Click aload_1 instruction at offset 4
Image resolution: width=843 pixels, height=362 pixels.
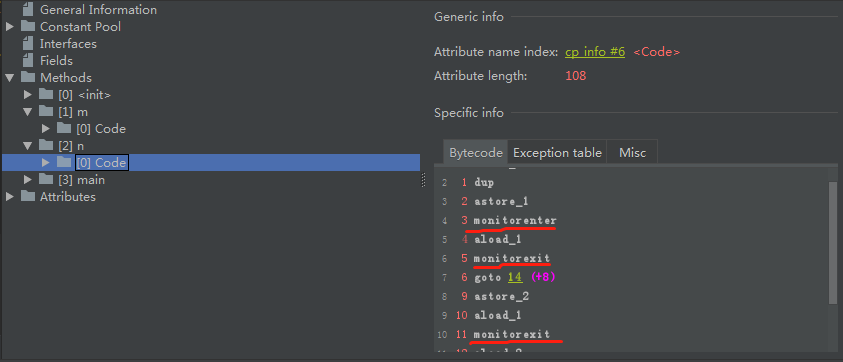(498, 239)
